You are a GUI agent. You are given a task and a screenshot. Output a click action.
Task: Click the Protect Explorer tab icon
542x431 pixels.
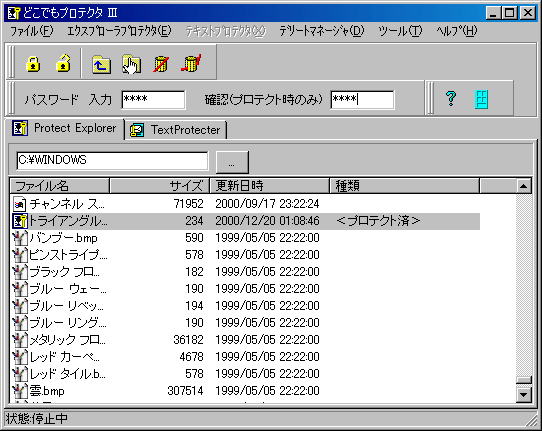[x=20, y=128]
